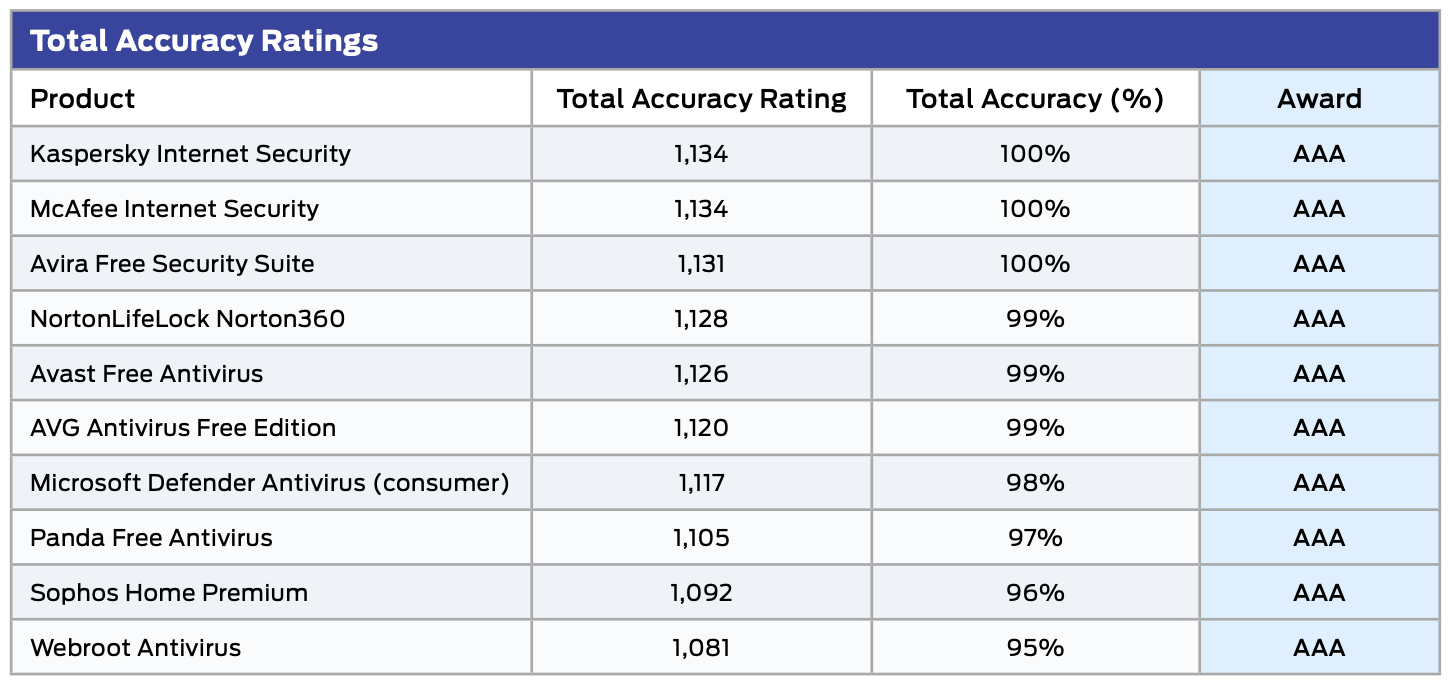
Task: Click Sophos Home Premium product name
Action: tap(169, 593)
